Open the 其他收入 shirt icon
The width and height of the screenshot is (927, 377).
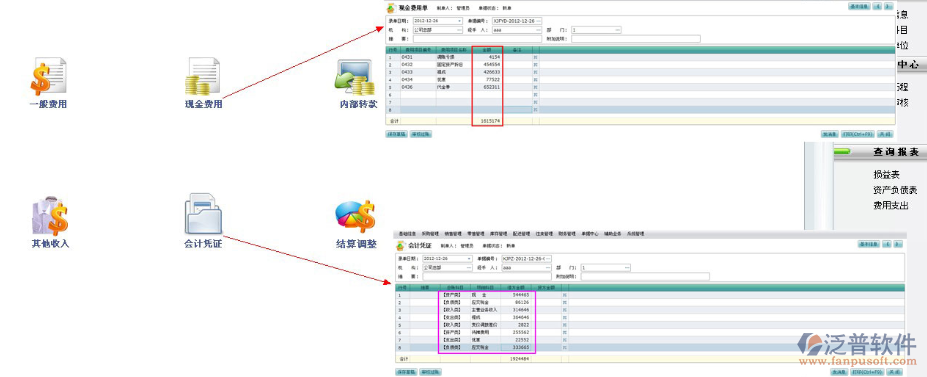[50, 217]
